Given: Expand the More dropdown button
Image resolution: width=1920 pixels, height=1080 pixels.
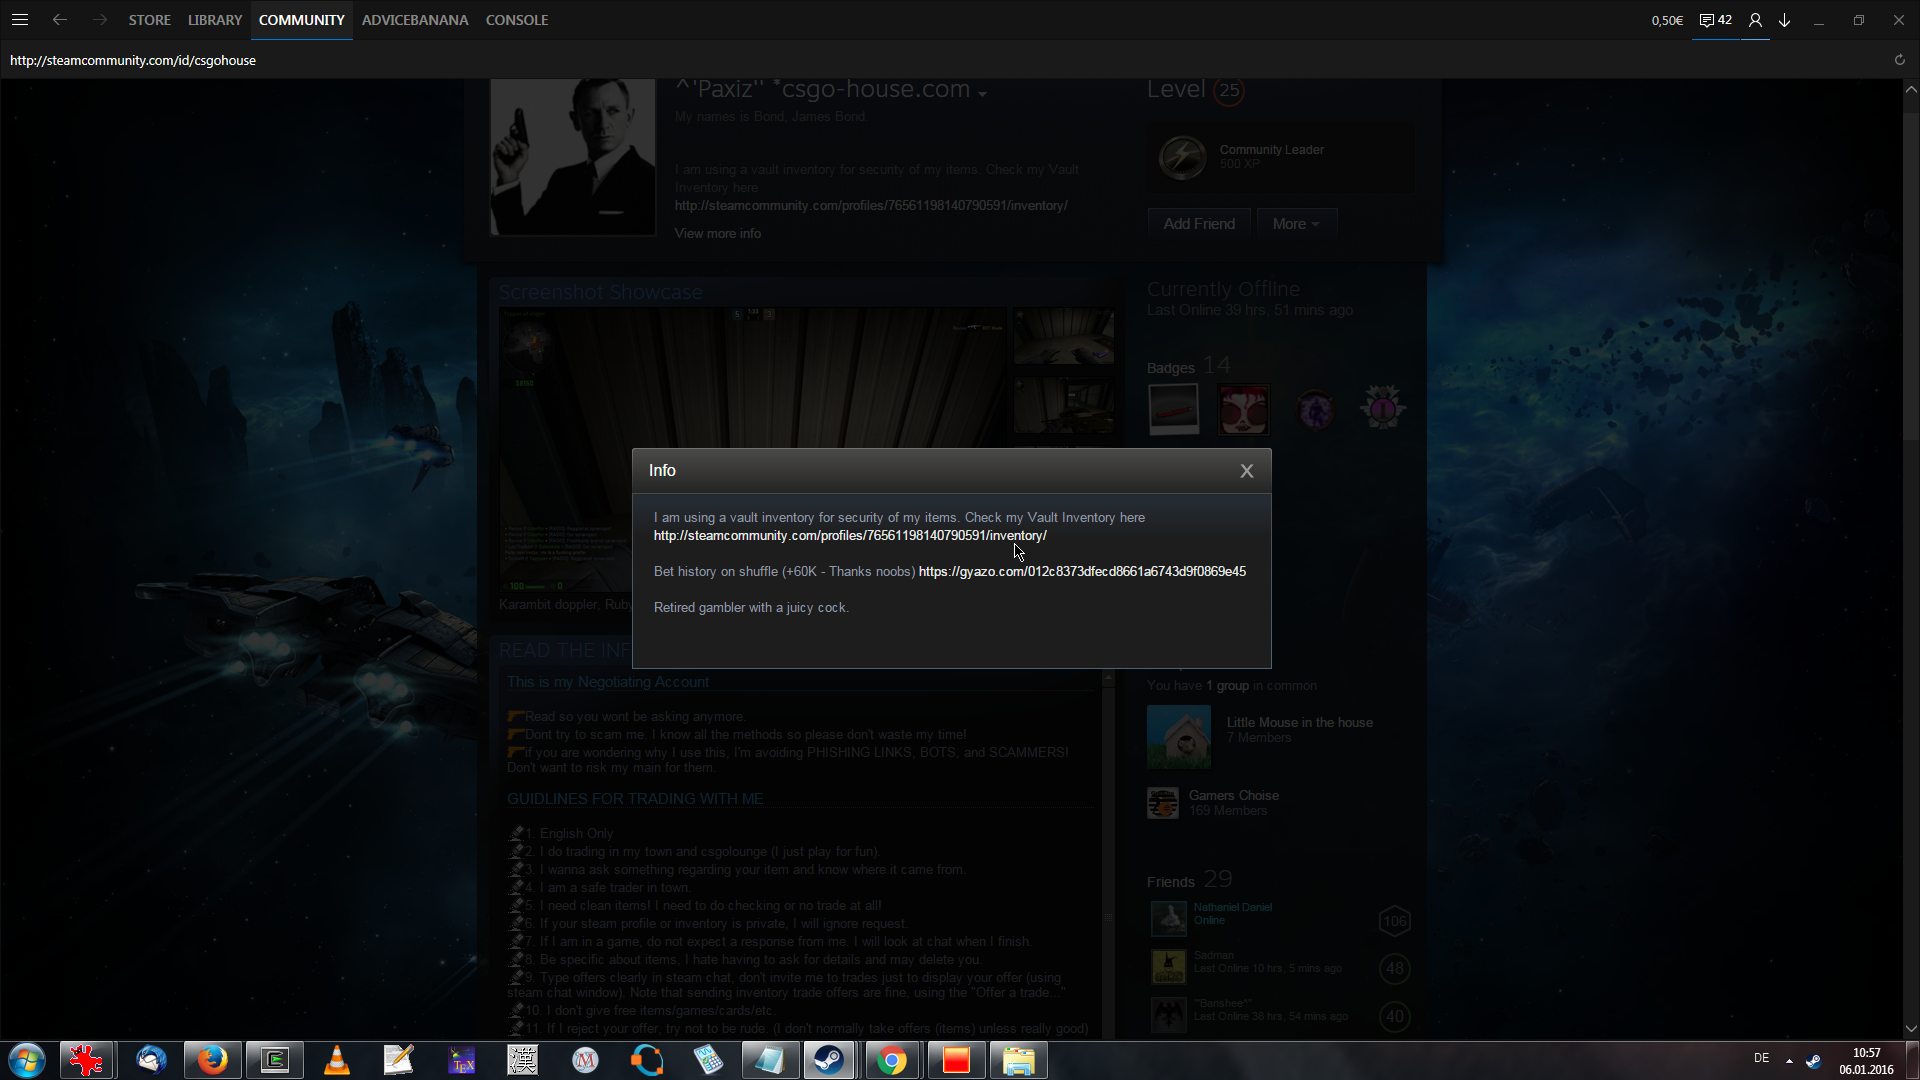Looking at the screenshot, I should [1296, 224].
